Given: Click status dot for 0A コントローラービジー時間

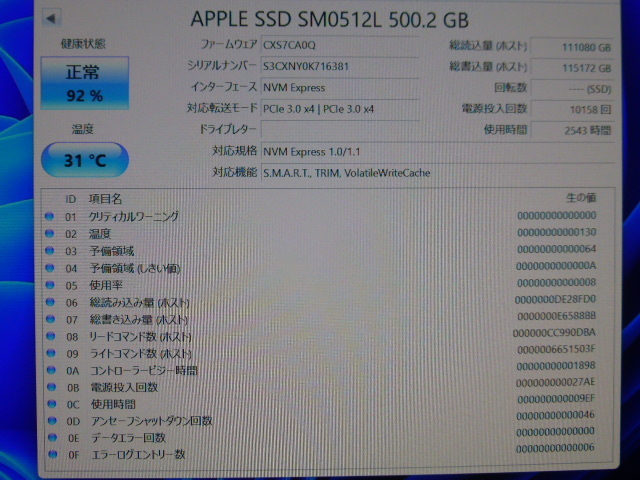Looking at the screenshot, I should (51, 370).
